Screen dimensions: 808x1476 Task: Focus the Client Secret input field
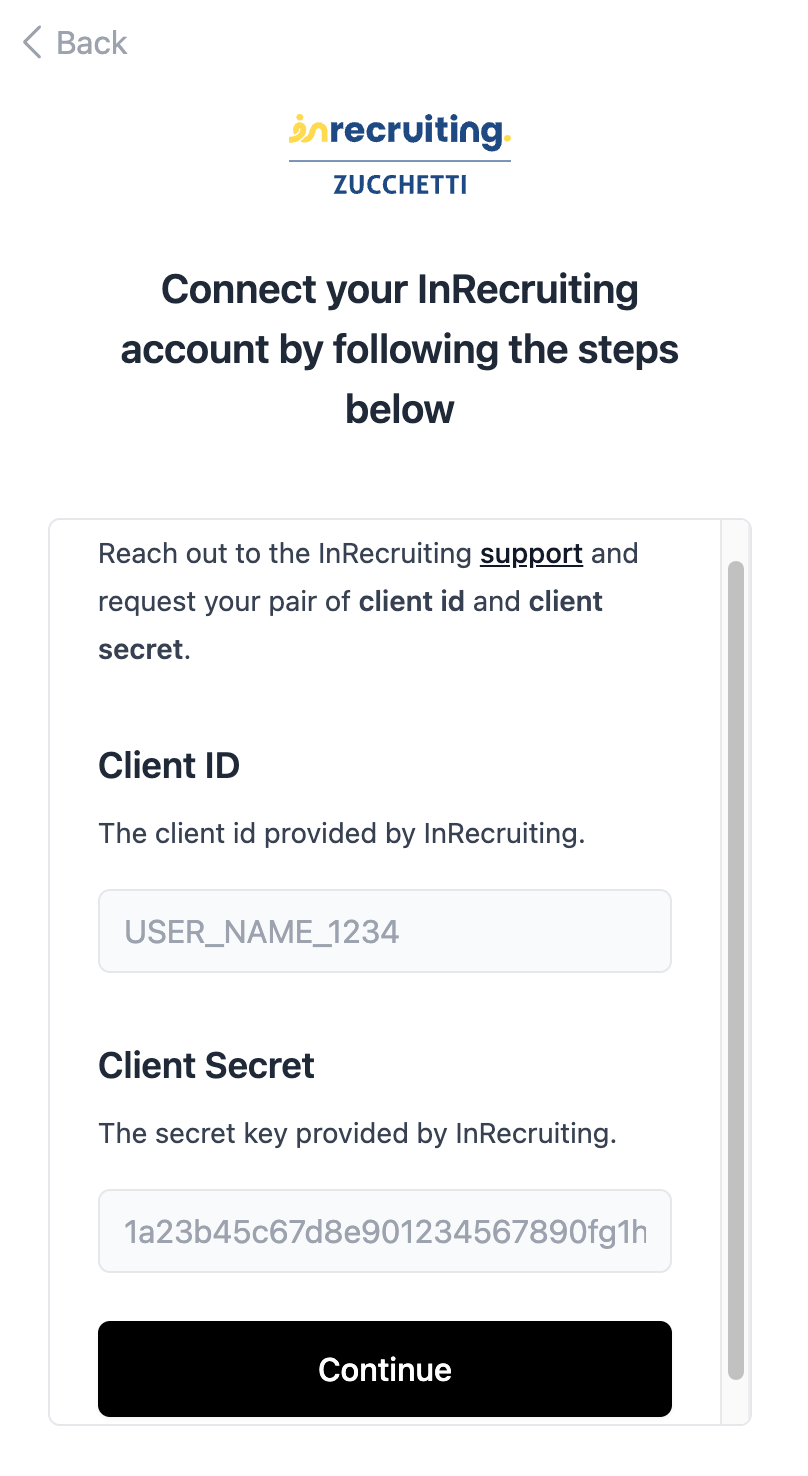[384, 1231]
